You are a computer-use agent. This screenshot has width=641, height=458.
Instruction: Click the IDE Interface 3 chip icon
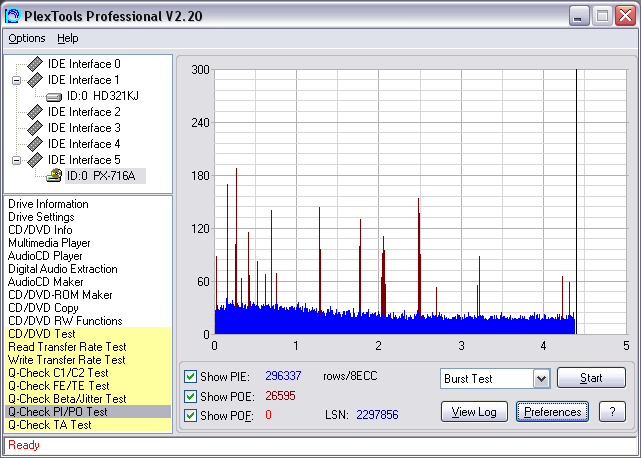click(x=35, y=128)
